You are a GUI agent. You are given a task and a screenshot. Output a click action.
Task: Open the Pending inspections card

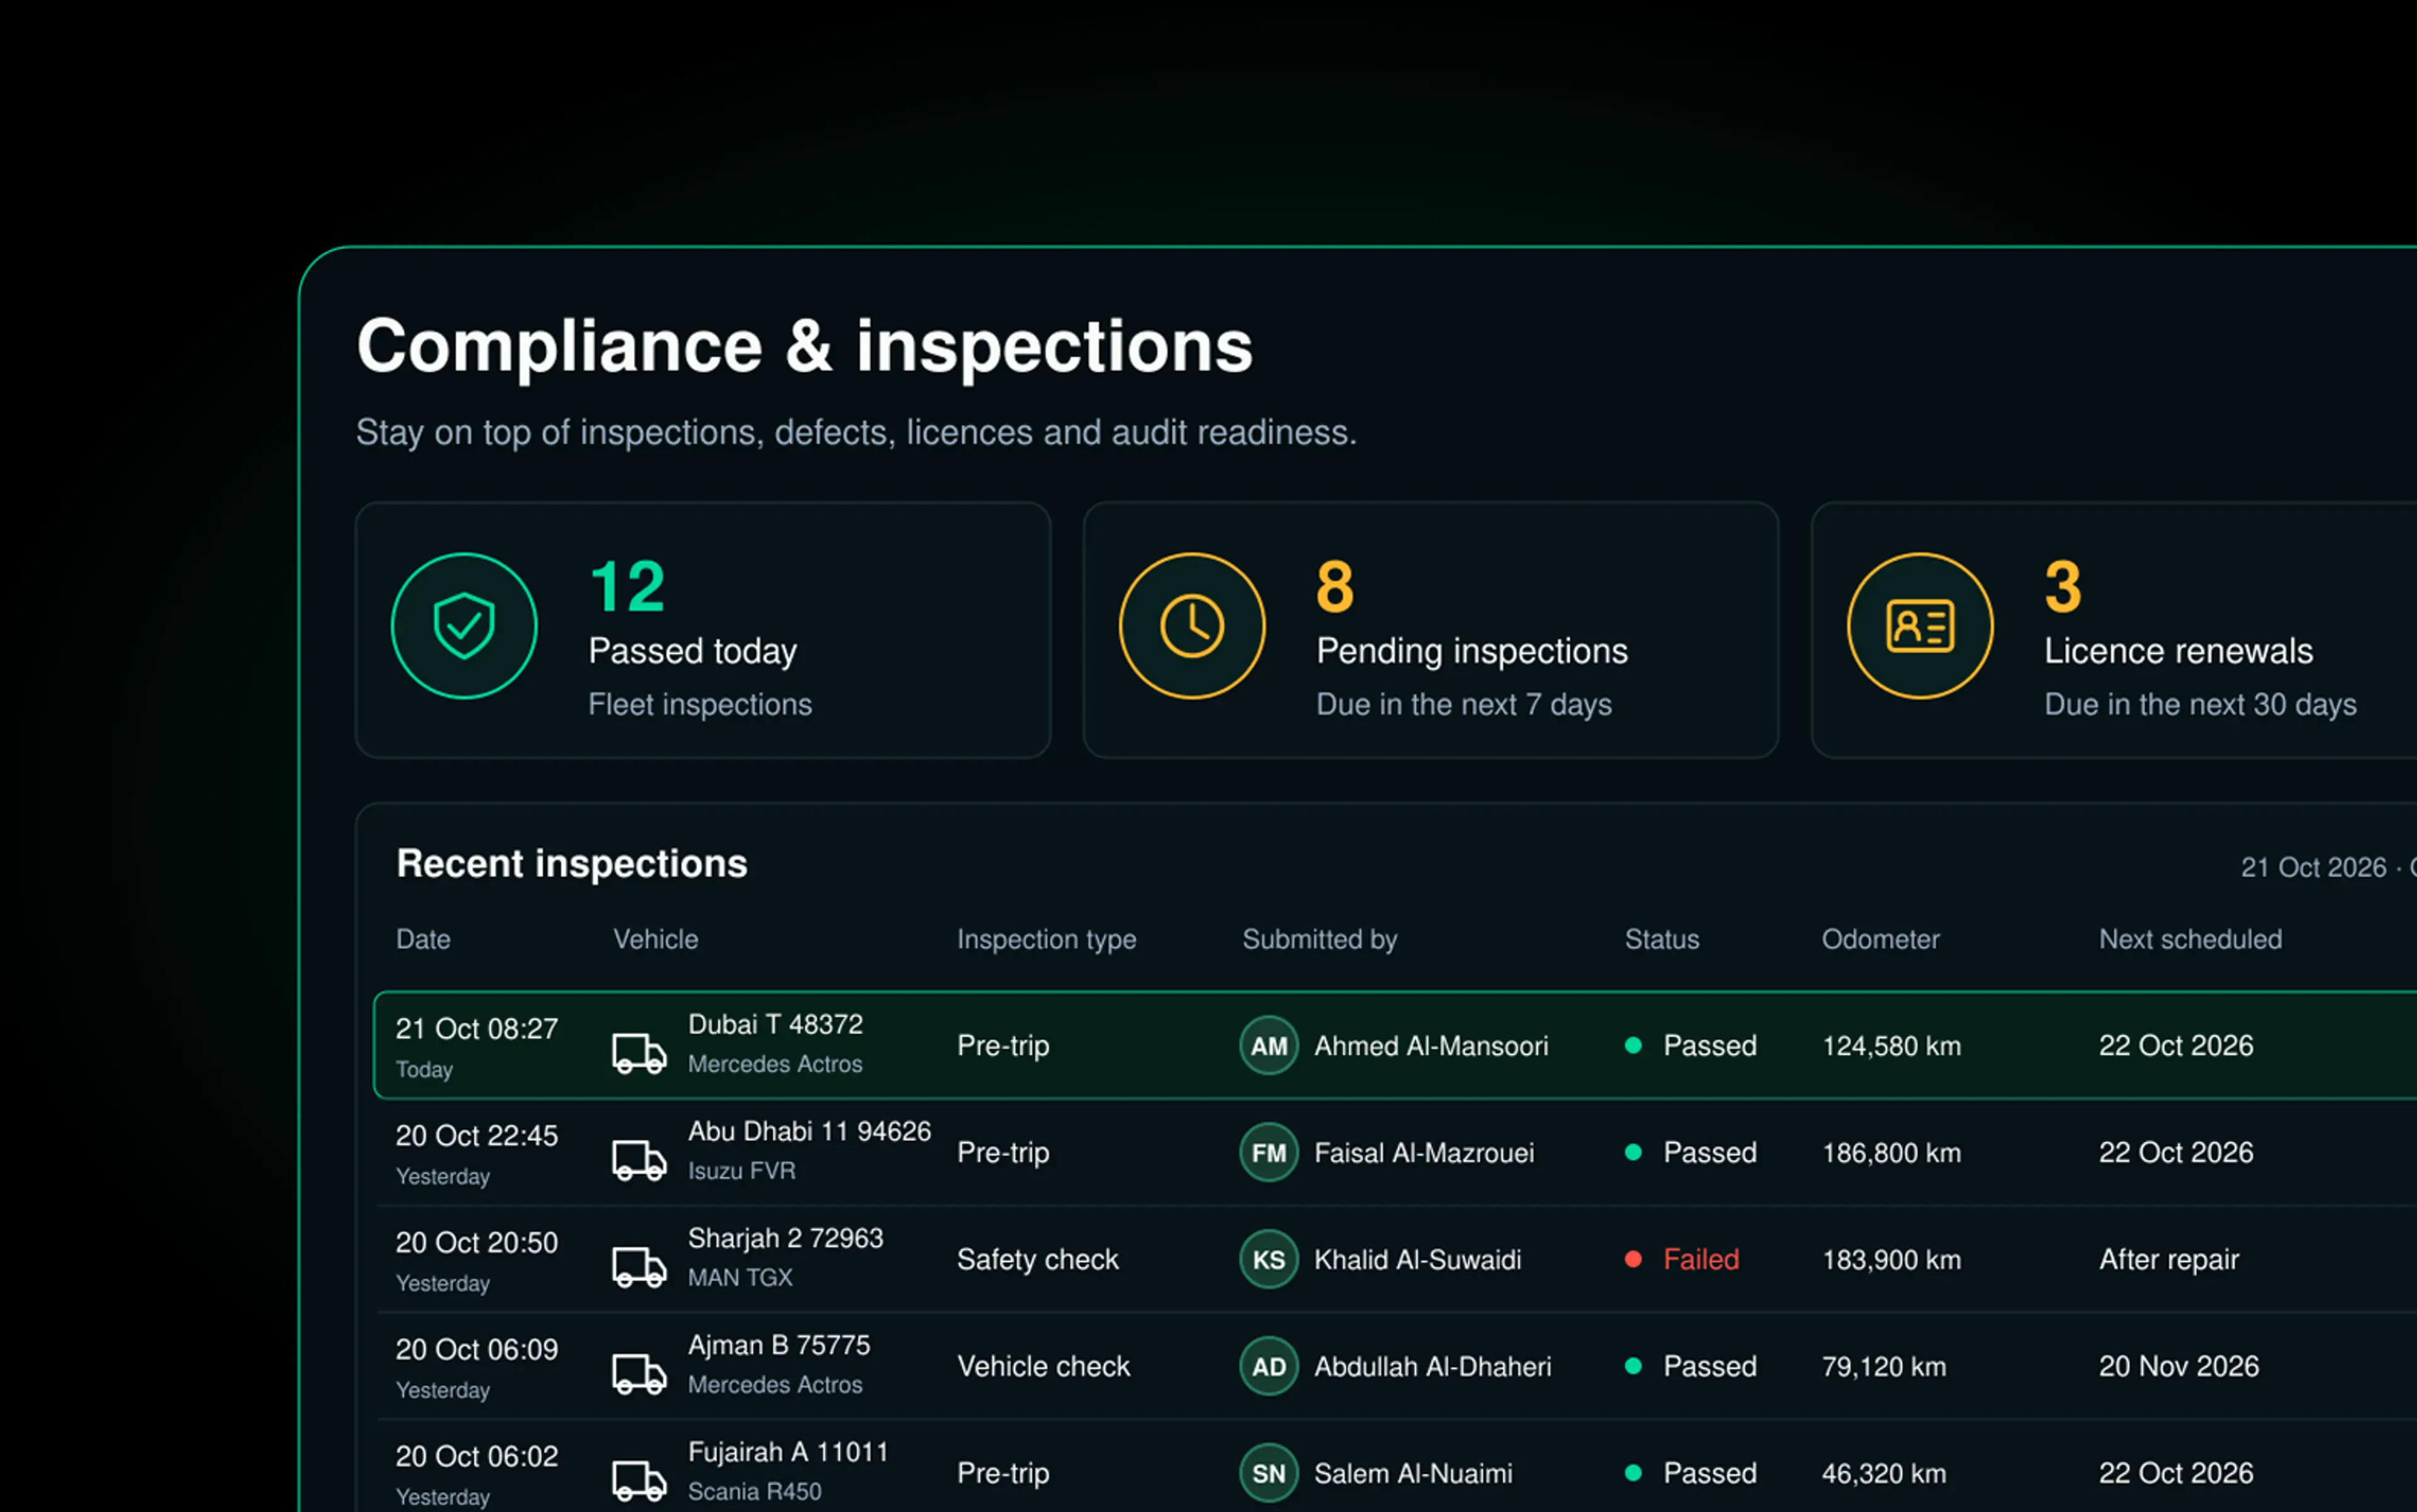point(1431,630)
